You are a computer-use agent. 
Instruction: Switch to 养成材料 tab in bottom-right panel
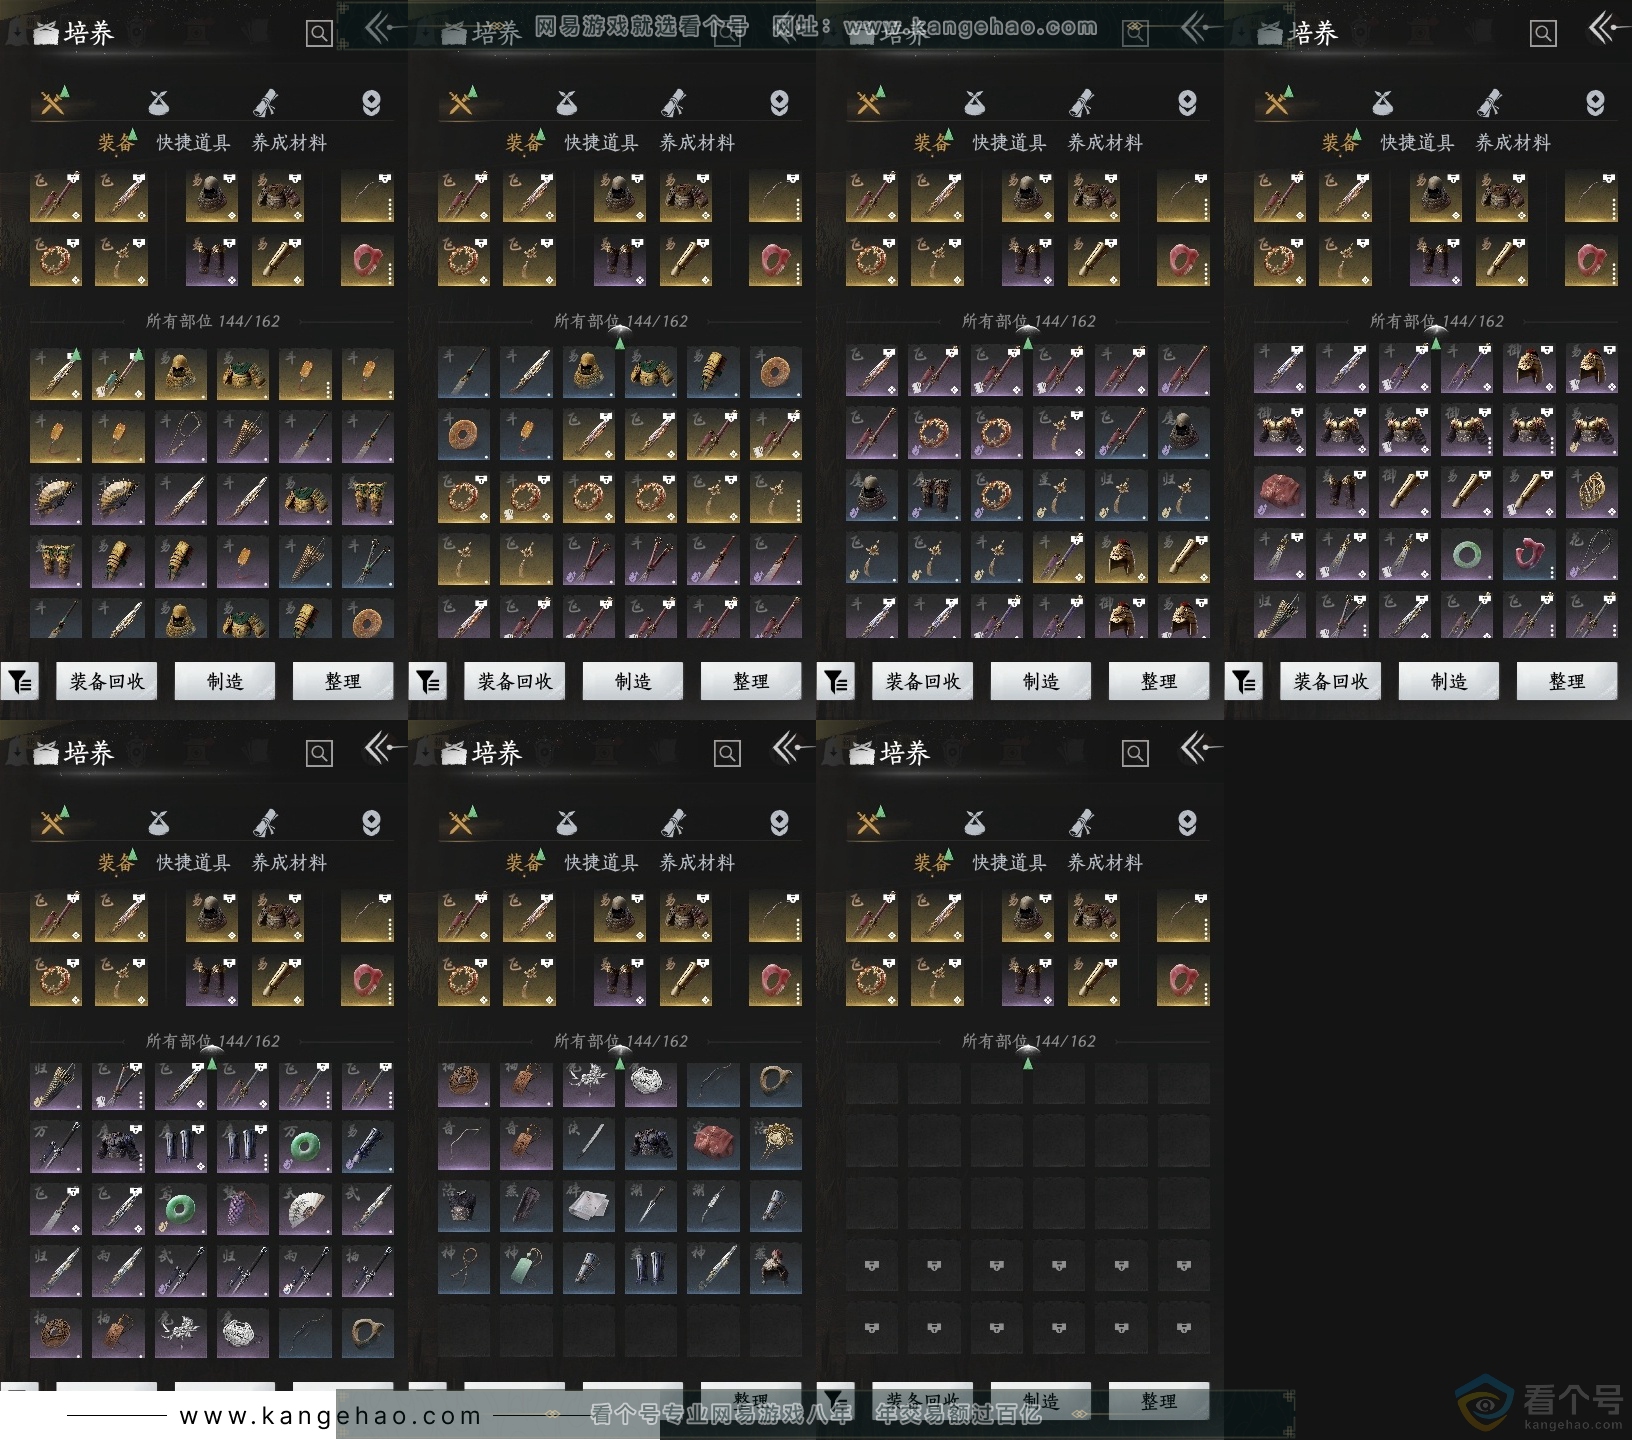pyautogui.click(x=1105, y=863)
